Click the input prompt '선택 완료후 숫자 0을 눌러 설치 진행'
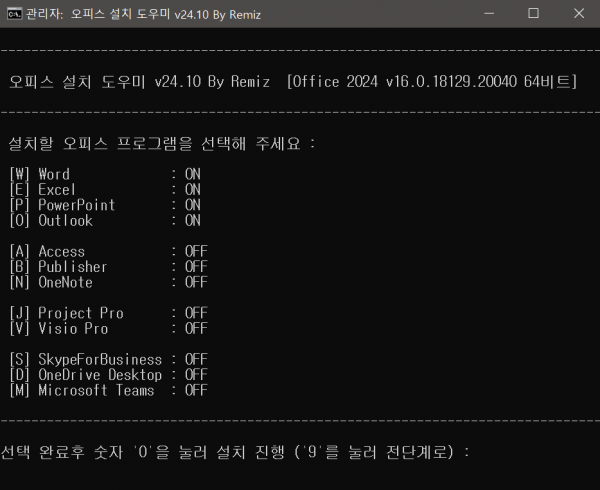The image size is (600, 490). click(x=142, y=452)
